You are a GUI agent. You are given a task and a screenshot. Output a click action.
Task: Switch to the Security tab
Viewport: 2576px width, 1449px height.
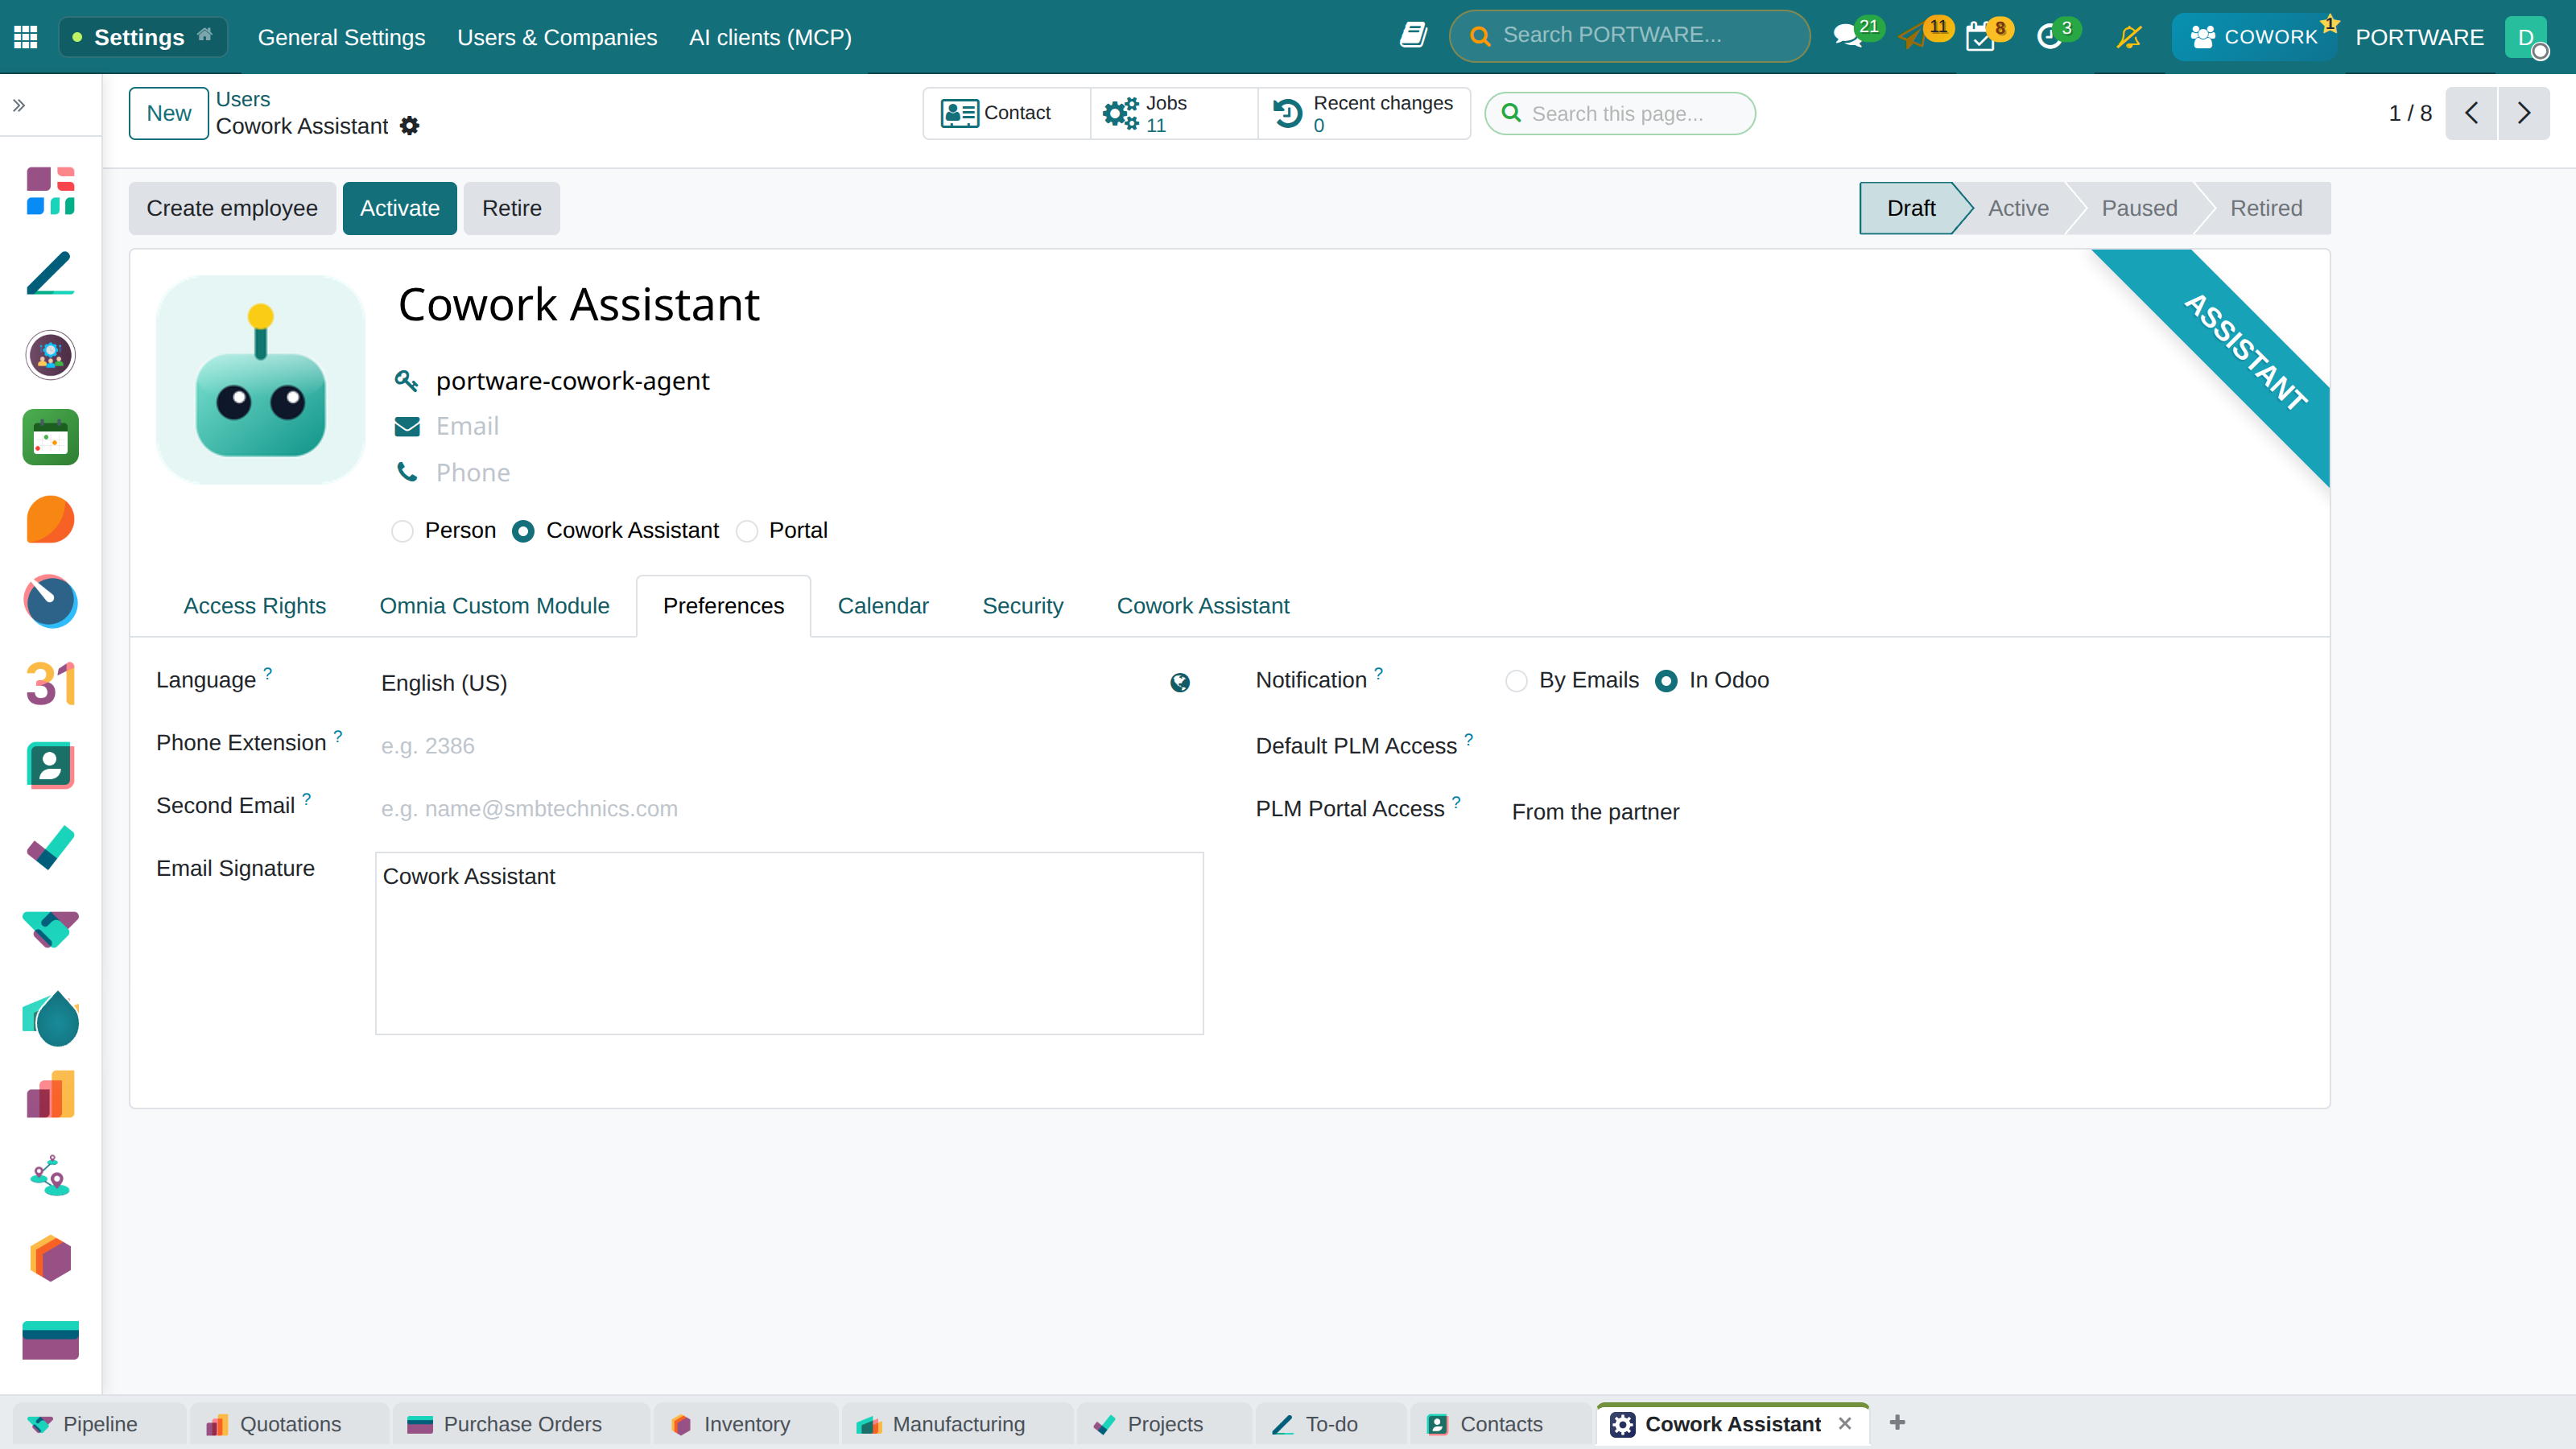(x=1022, y=606)
